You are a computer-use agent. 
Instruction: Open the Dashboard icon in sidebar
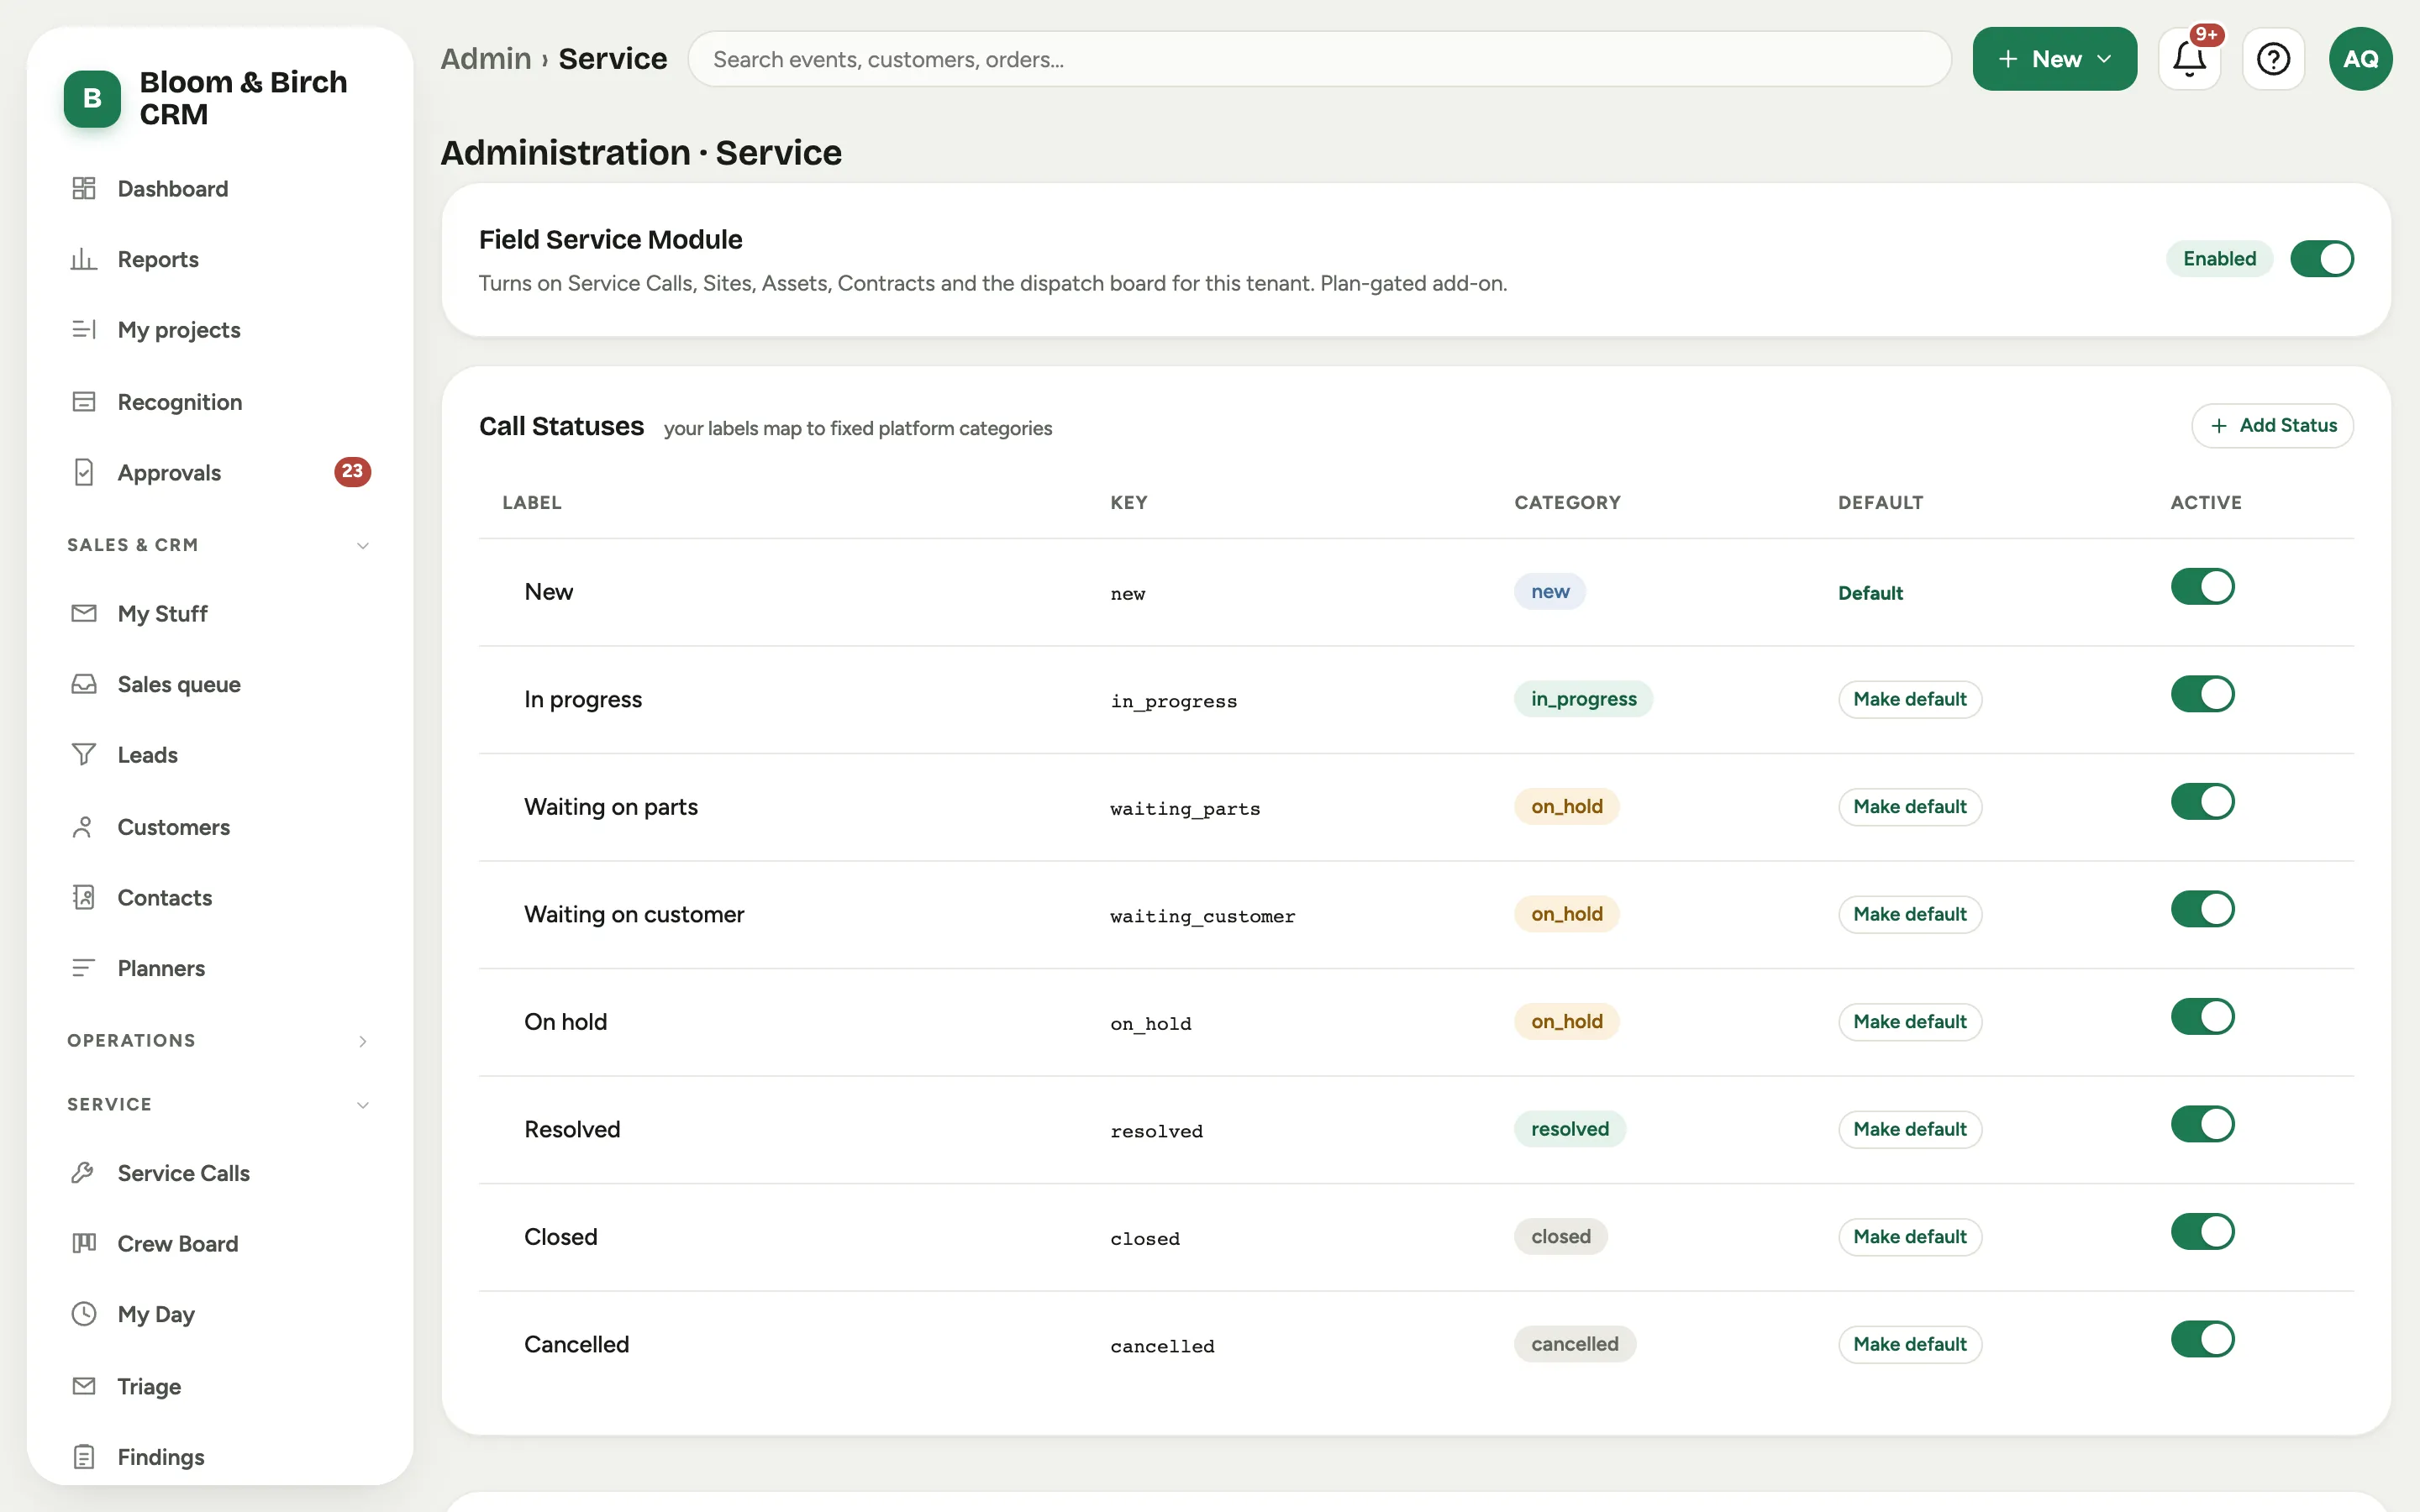84,188
